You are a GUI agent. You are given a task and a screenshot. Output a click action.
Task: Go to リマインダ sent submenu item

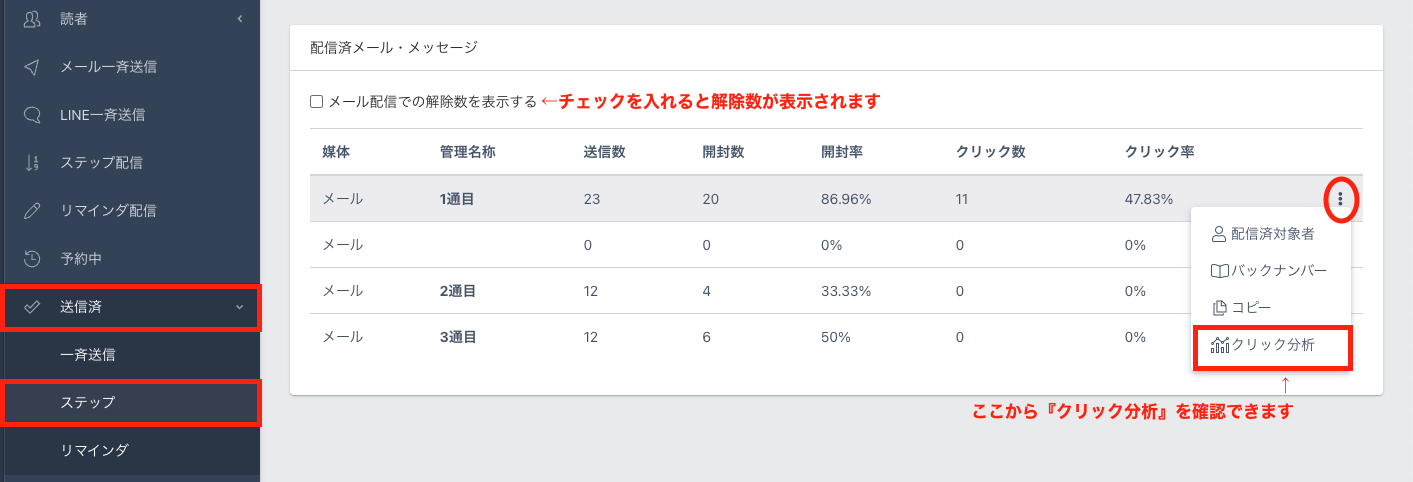[95, 450]
